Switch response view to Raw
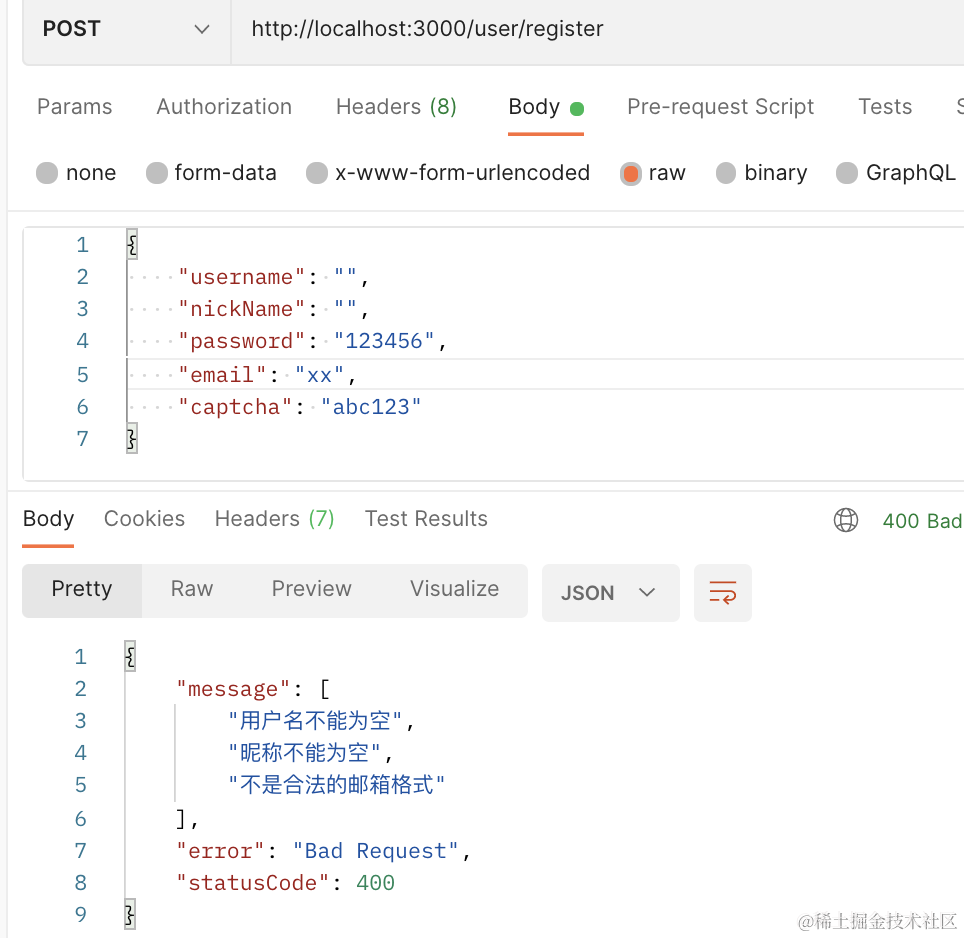Viewport: 964px width, 938px height. point(192,589)
